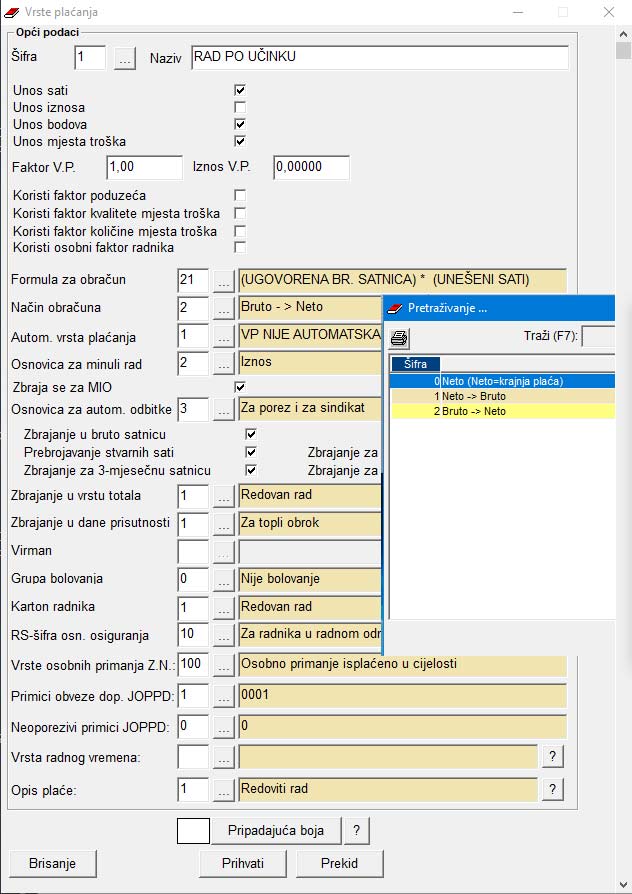Minimize the Vrste plaćanja window

[x=518, y=12]
